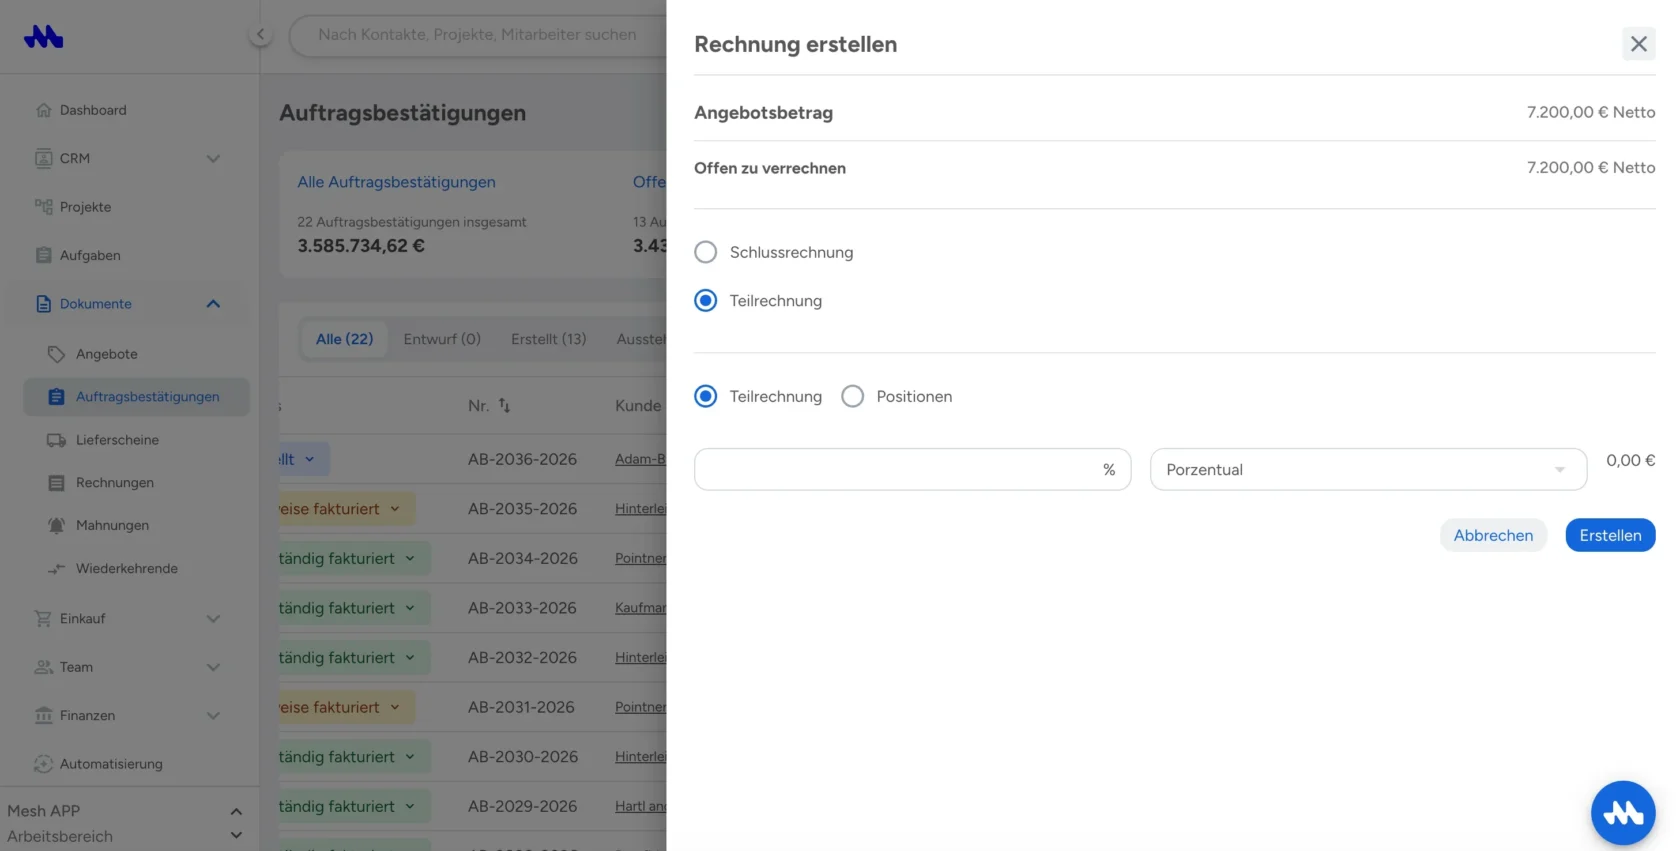This screenshot has height=851, width=1680.
Task: Click the Wiederkehrende recurring icon
Action: 56,568
